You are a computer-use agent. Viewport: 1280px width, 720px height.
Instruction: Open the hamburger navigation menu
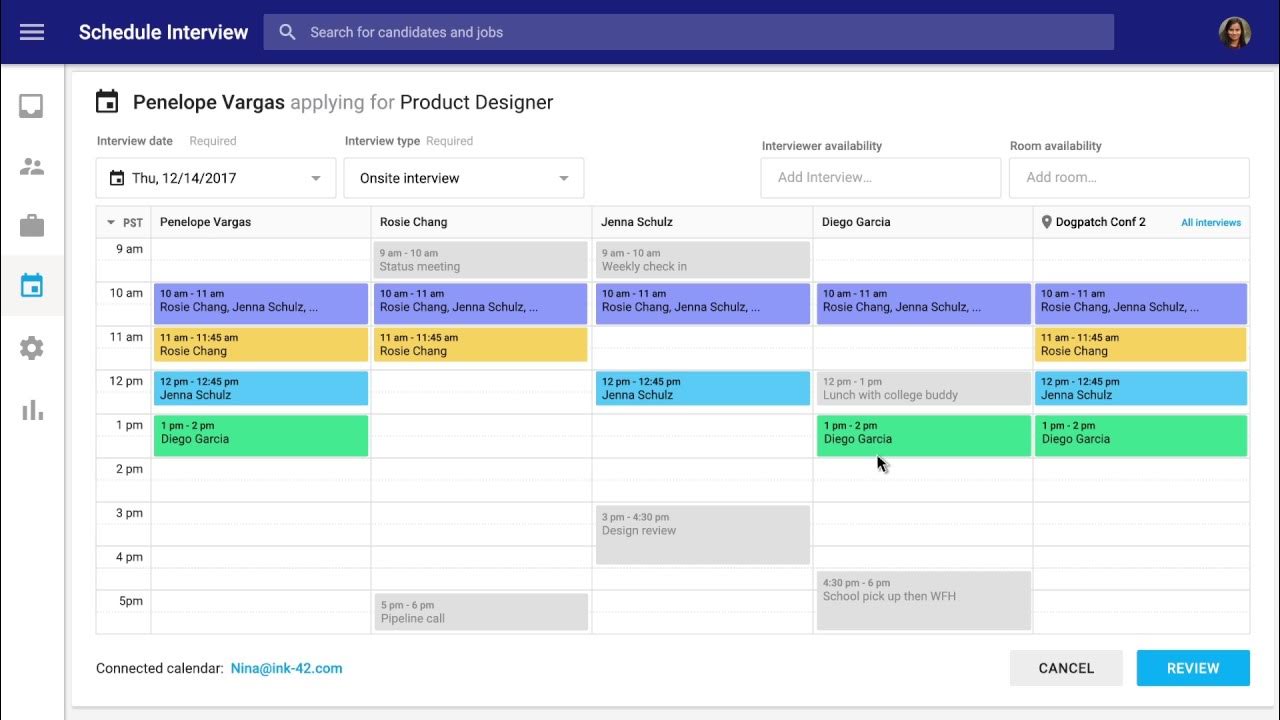coord(32,32)
